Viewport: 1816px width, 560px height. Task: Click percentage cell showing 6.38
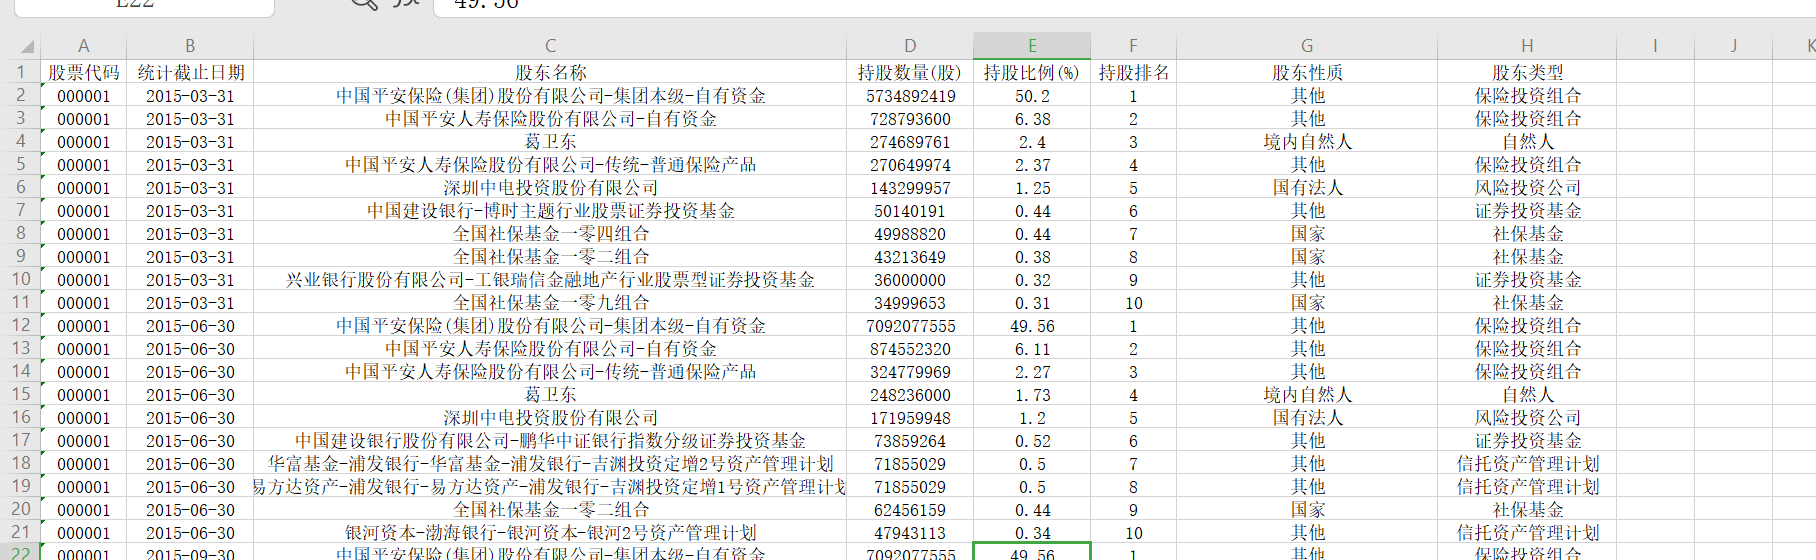tap(1032, 119)
